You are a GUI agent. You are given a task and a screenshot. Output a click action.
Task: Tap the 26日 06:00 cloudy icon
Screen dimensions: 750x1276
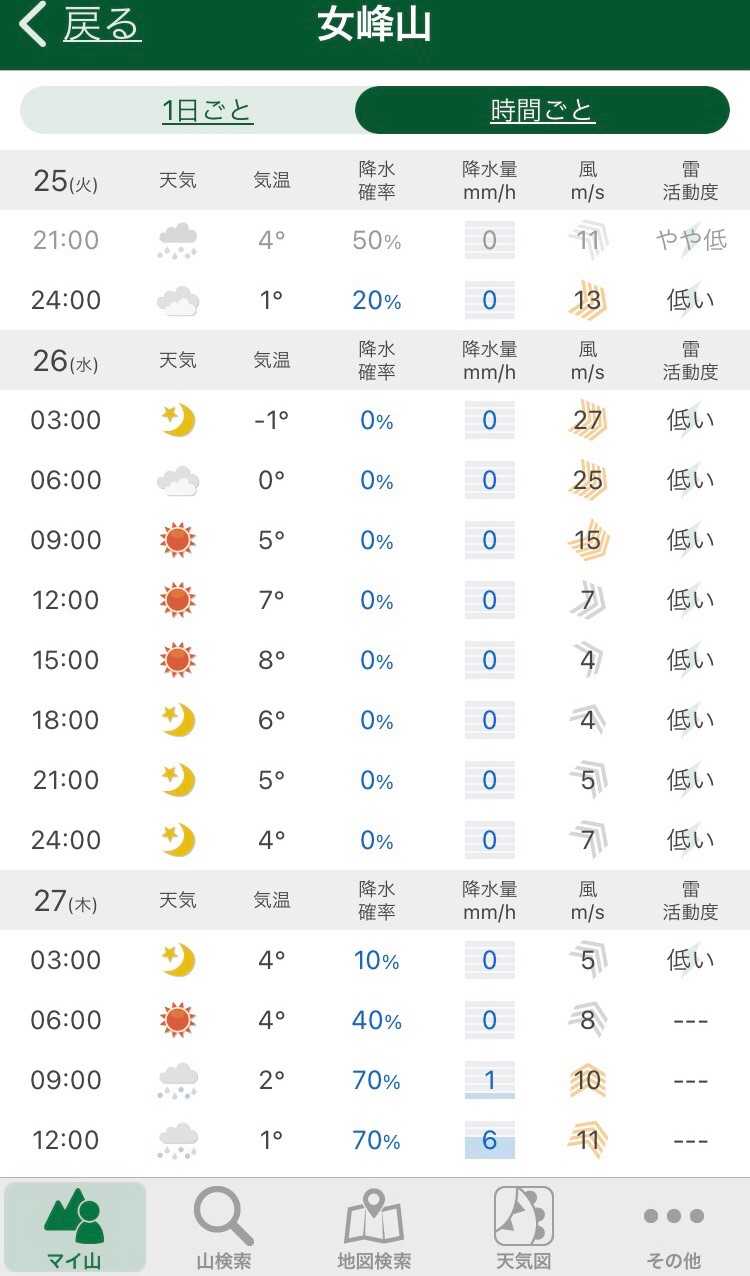[x=178, y=480]
